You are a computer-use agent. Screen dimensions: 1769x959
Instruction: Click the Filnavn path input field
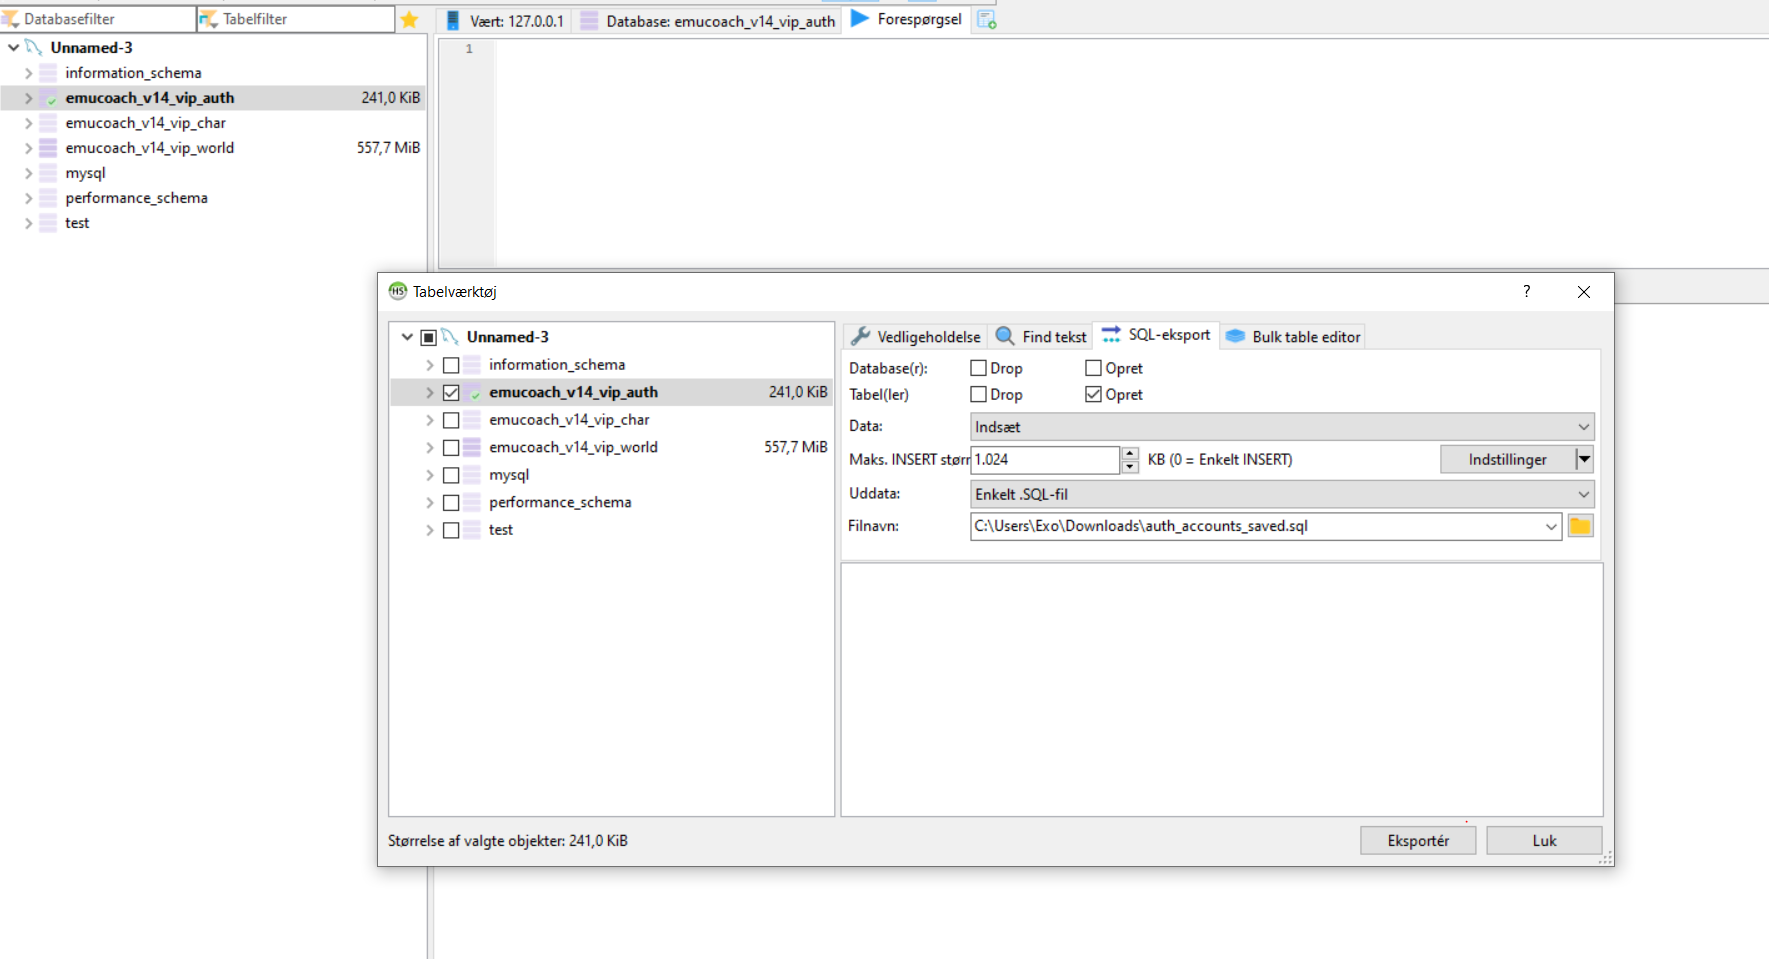[x=1255, y=526]
